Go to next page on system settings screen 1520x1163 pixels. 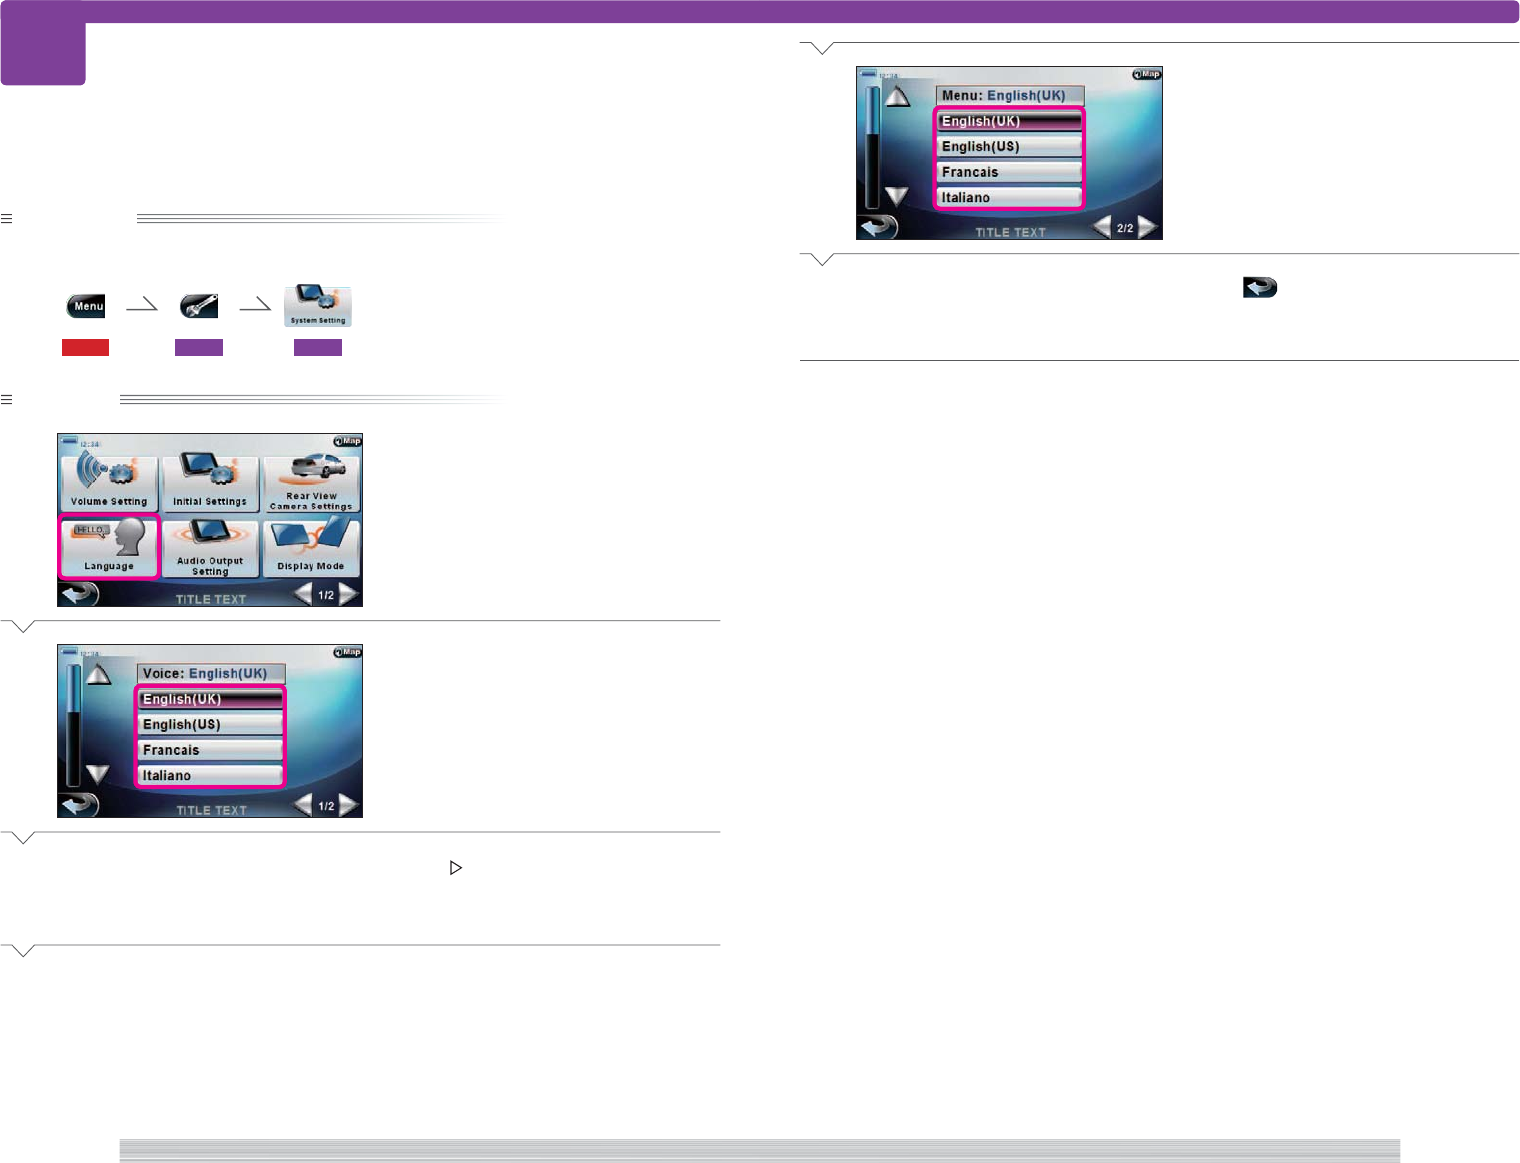pos(349,595)
